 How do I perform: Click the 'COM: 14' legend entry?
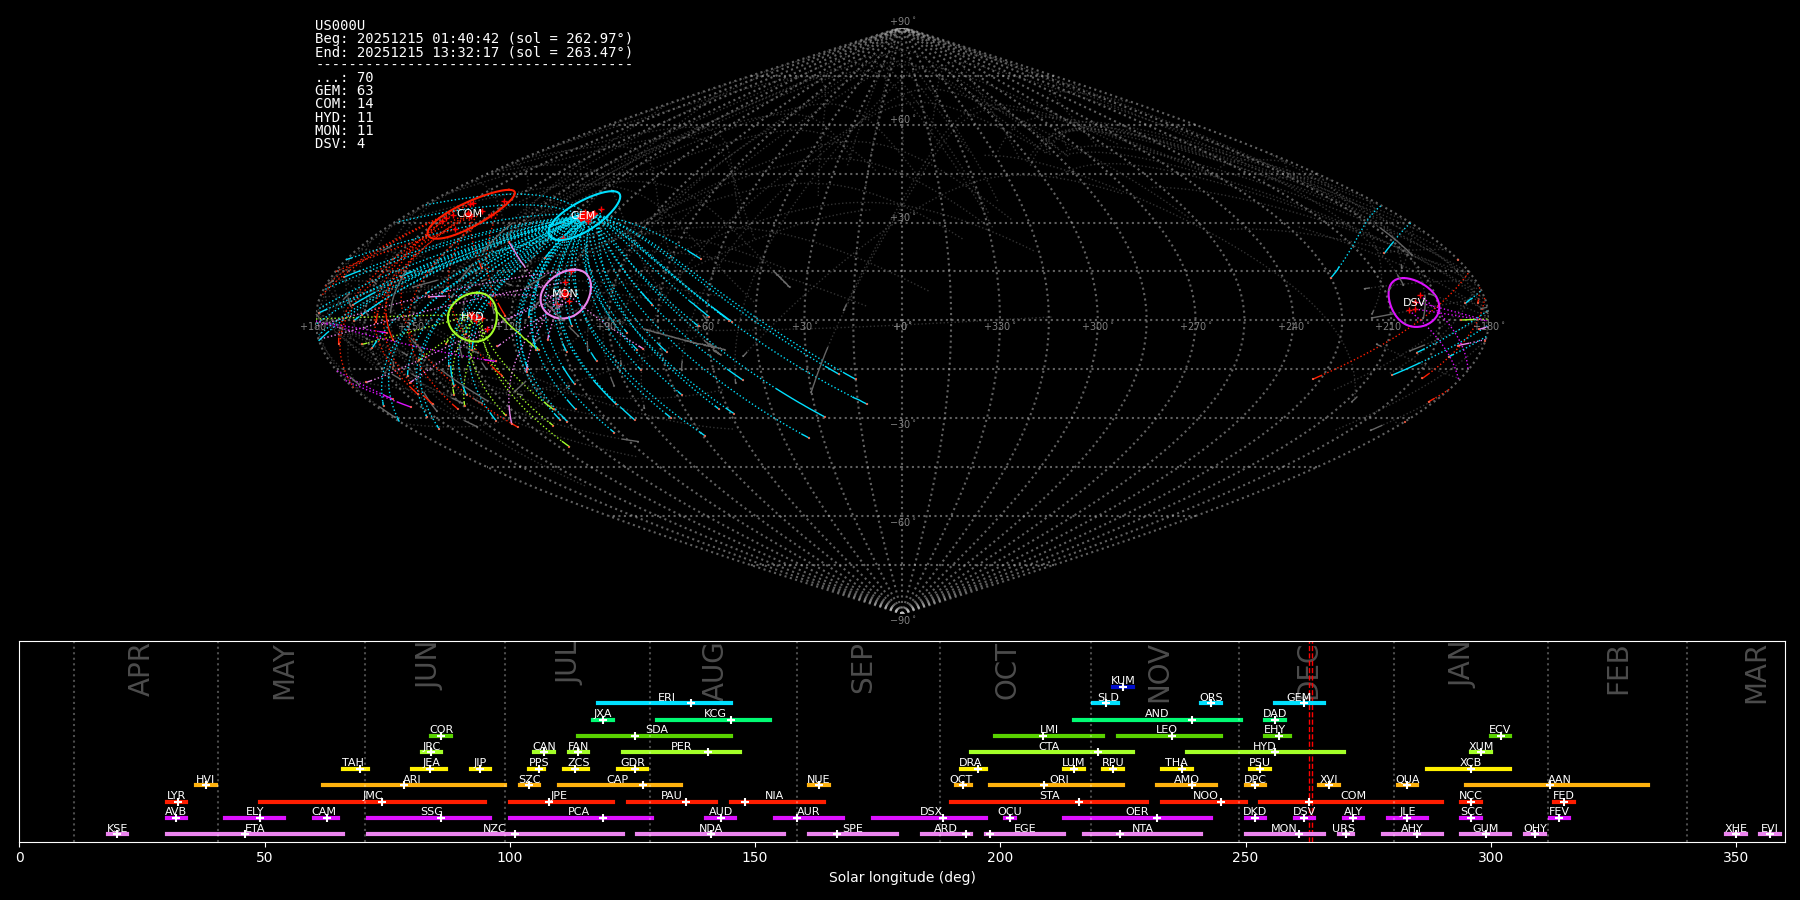344,104
